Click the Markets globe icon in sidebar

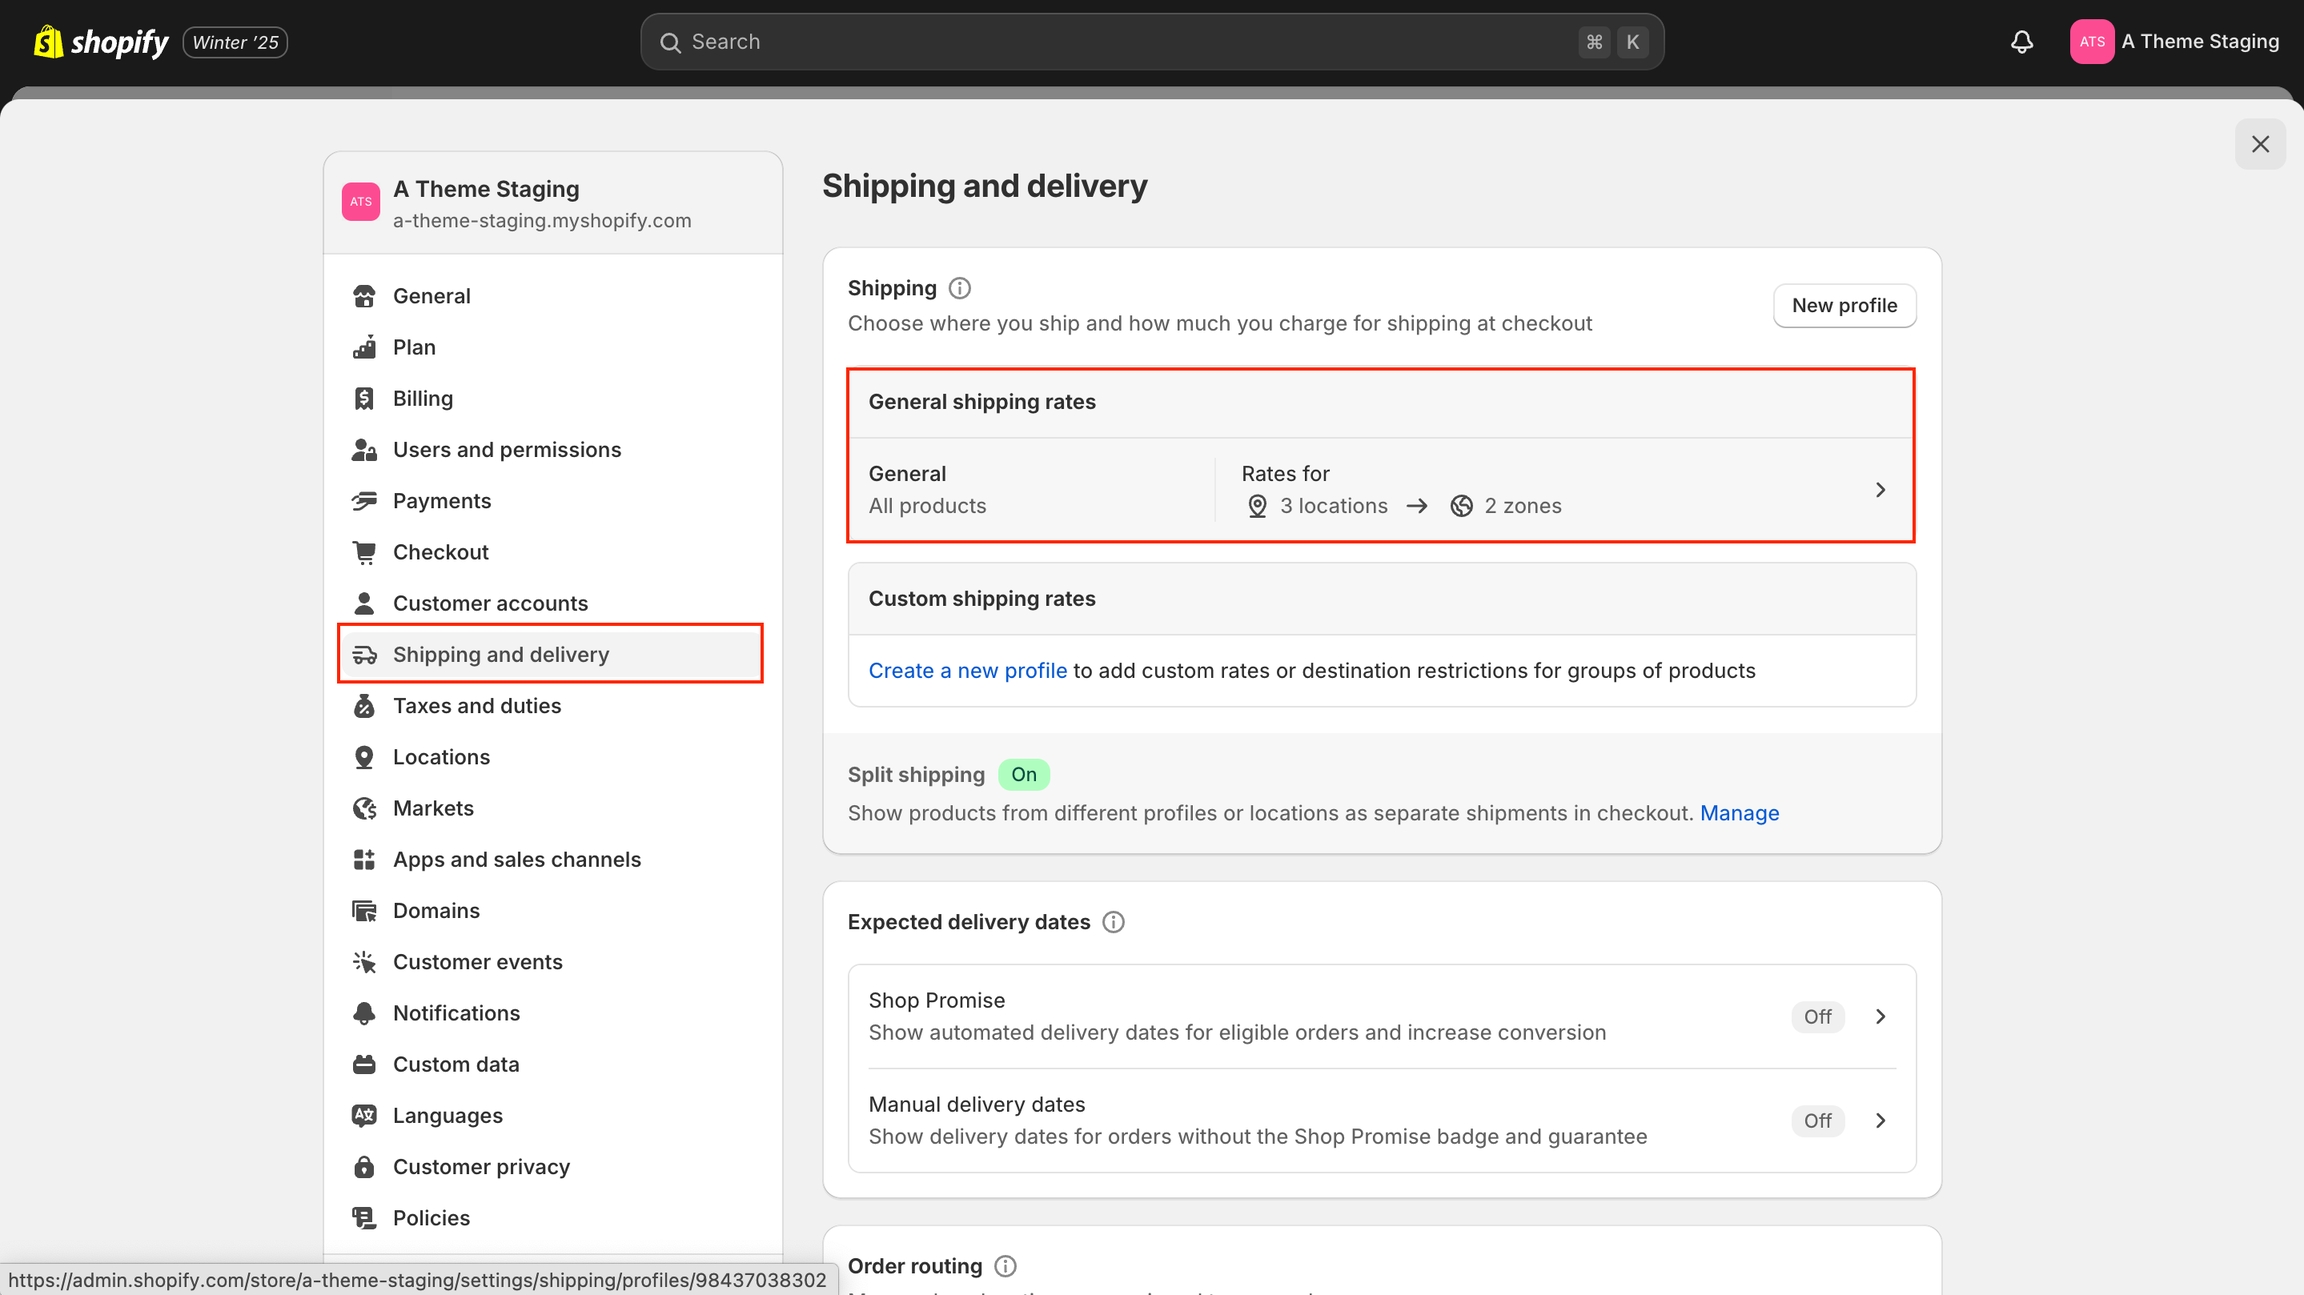tap(364, 808)
